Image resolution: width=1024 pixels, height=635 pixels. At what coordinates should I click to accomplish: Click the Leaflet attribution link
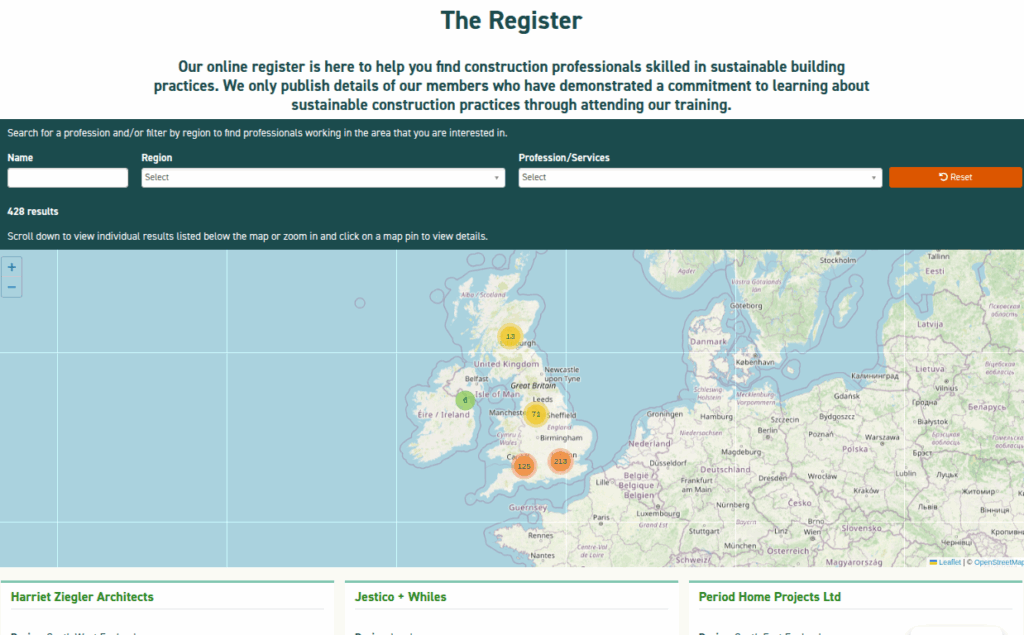(949, 562)
